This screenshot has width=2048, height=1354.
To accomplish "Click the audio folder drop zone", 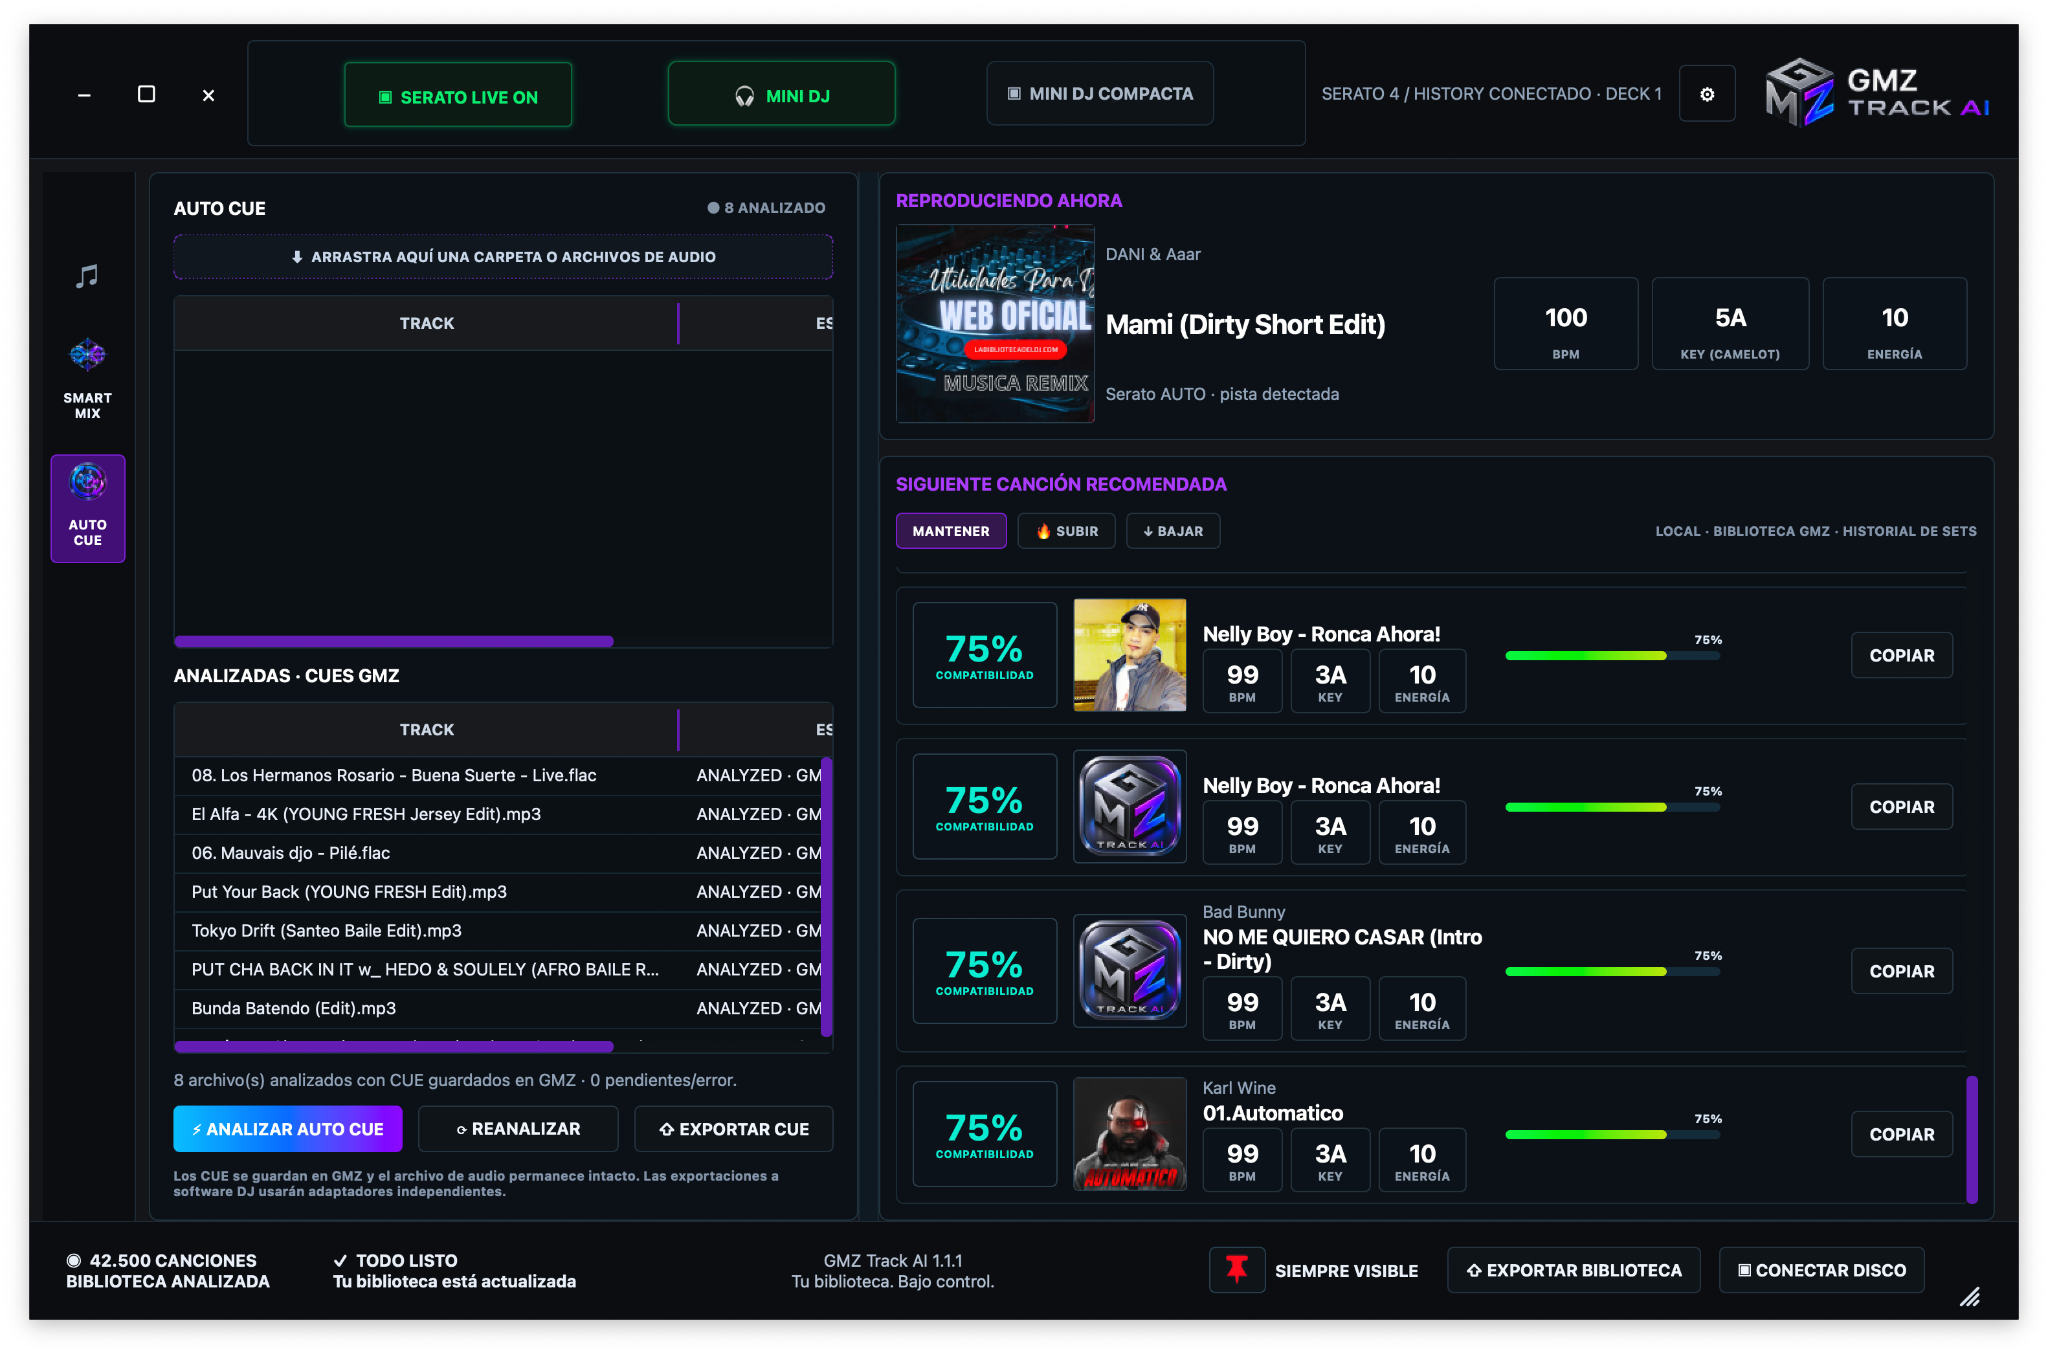I will pyautogui.click(x=503, y=257).
